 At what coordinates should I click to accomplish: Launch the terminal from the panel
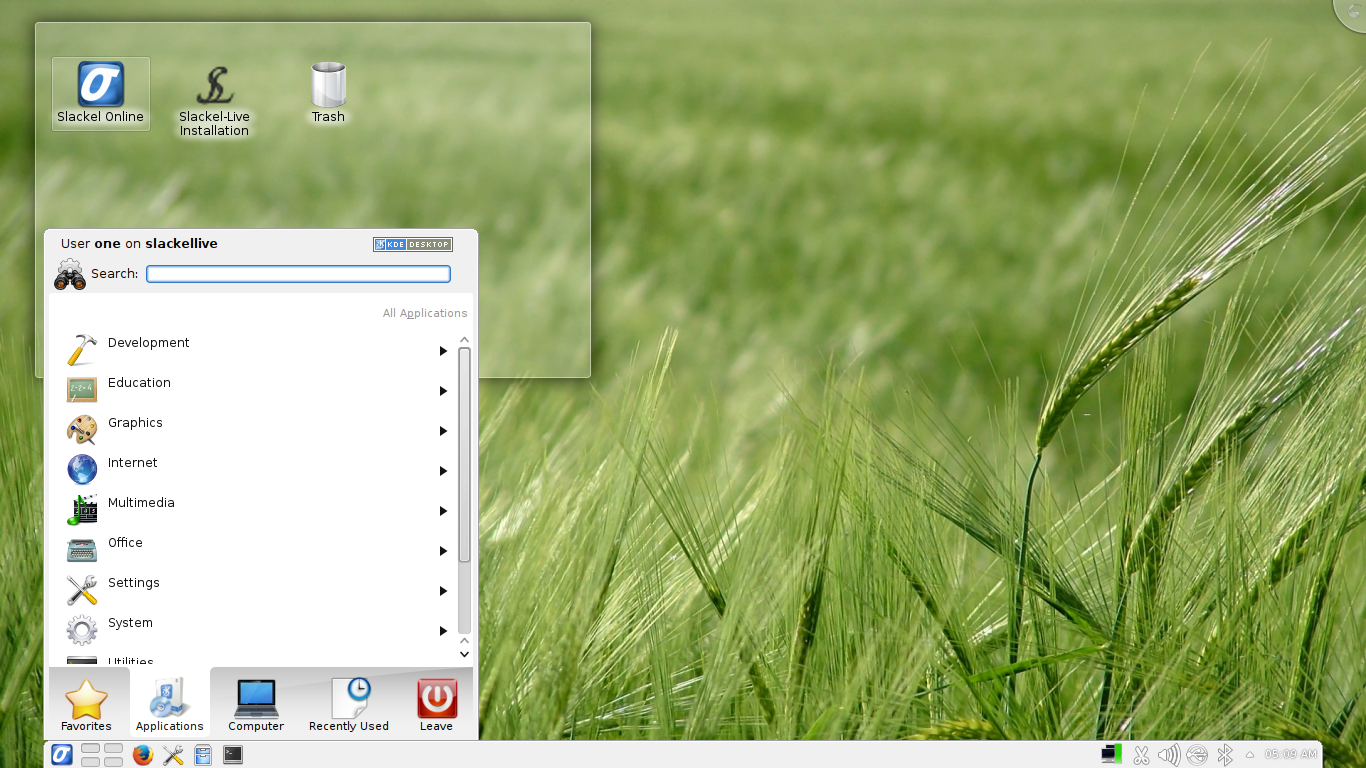point(233,755)
